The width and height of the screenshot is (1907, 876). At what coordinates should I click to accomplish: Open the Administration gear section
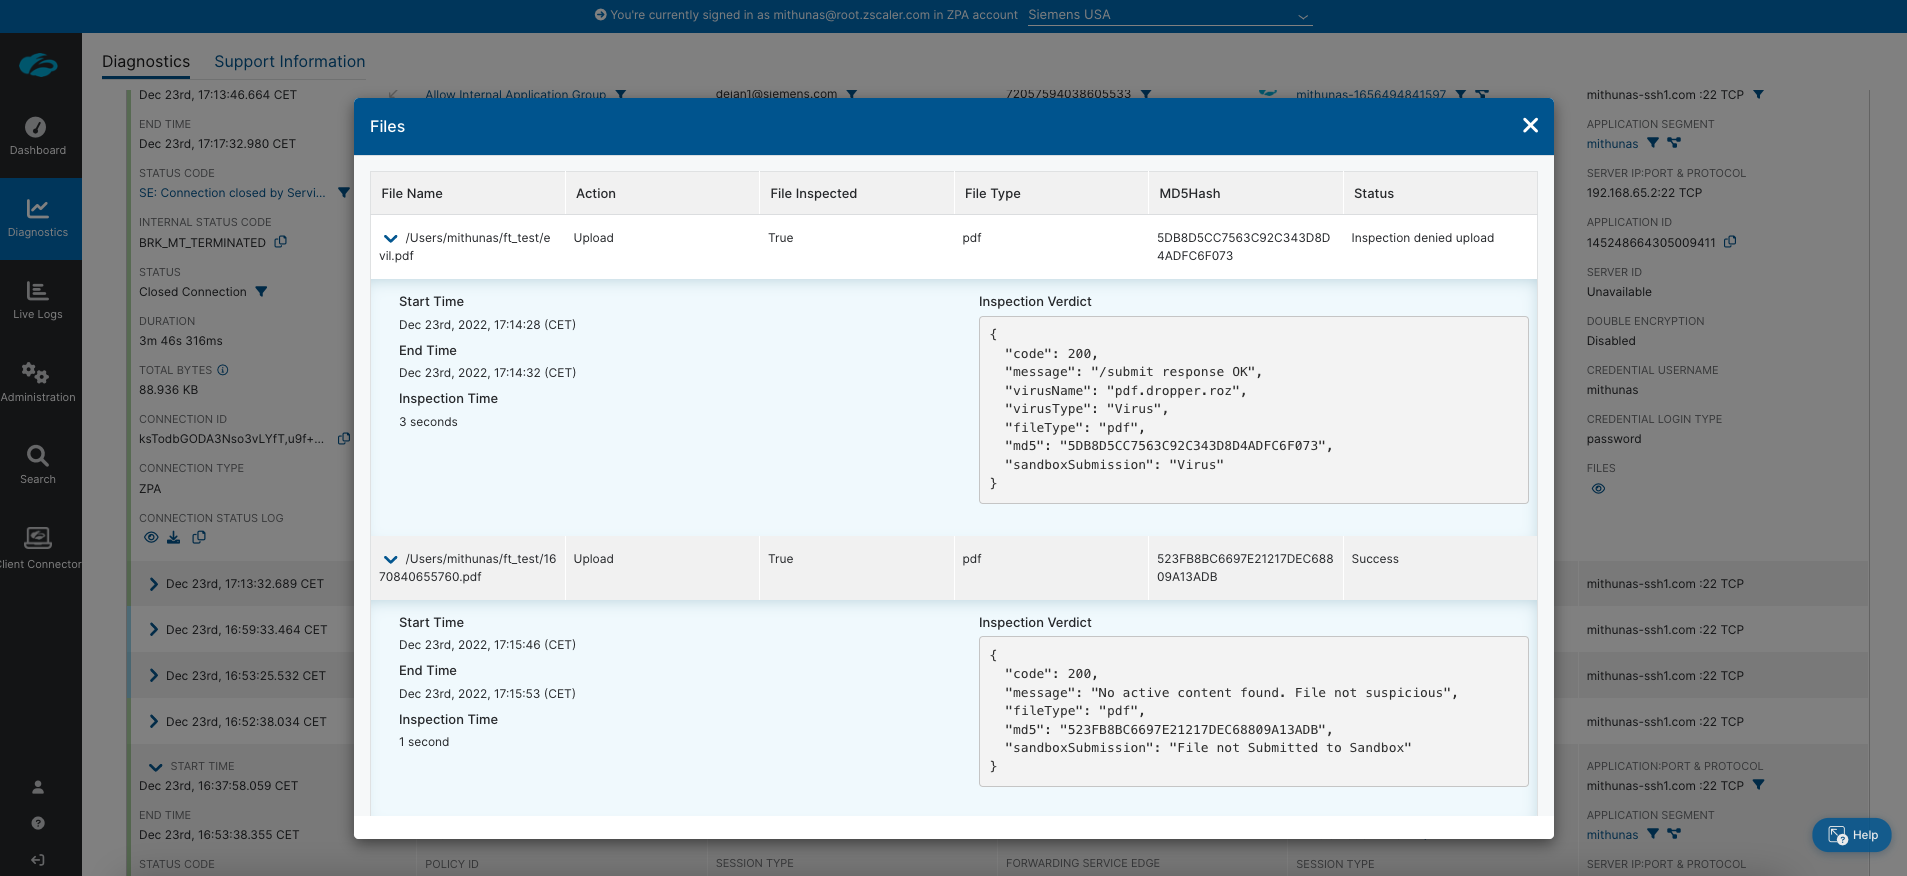click(x=37, y=382)
